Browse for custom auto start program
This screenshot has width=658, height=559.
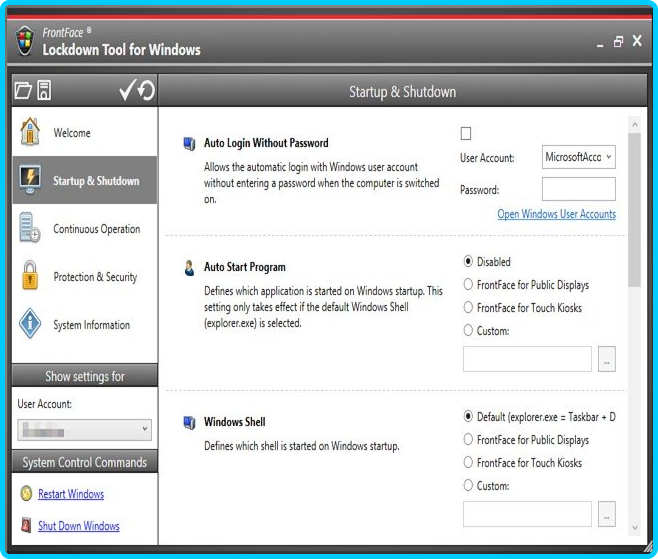click(x=606, y=359)
